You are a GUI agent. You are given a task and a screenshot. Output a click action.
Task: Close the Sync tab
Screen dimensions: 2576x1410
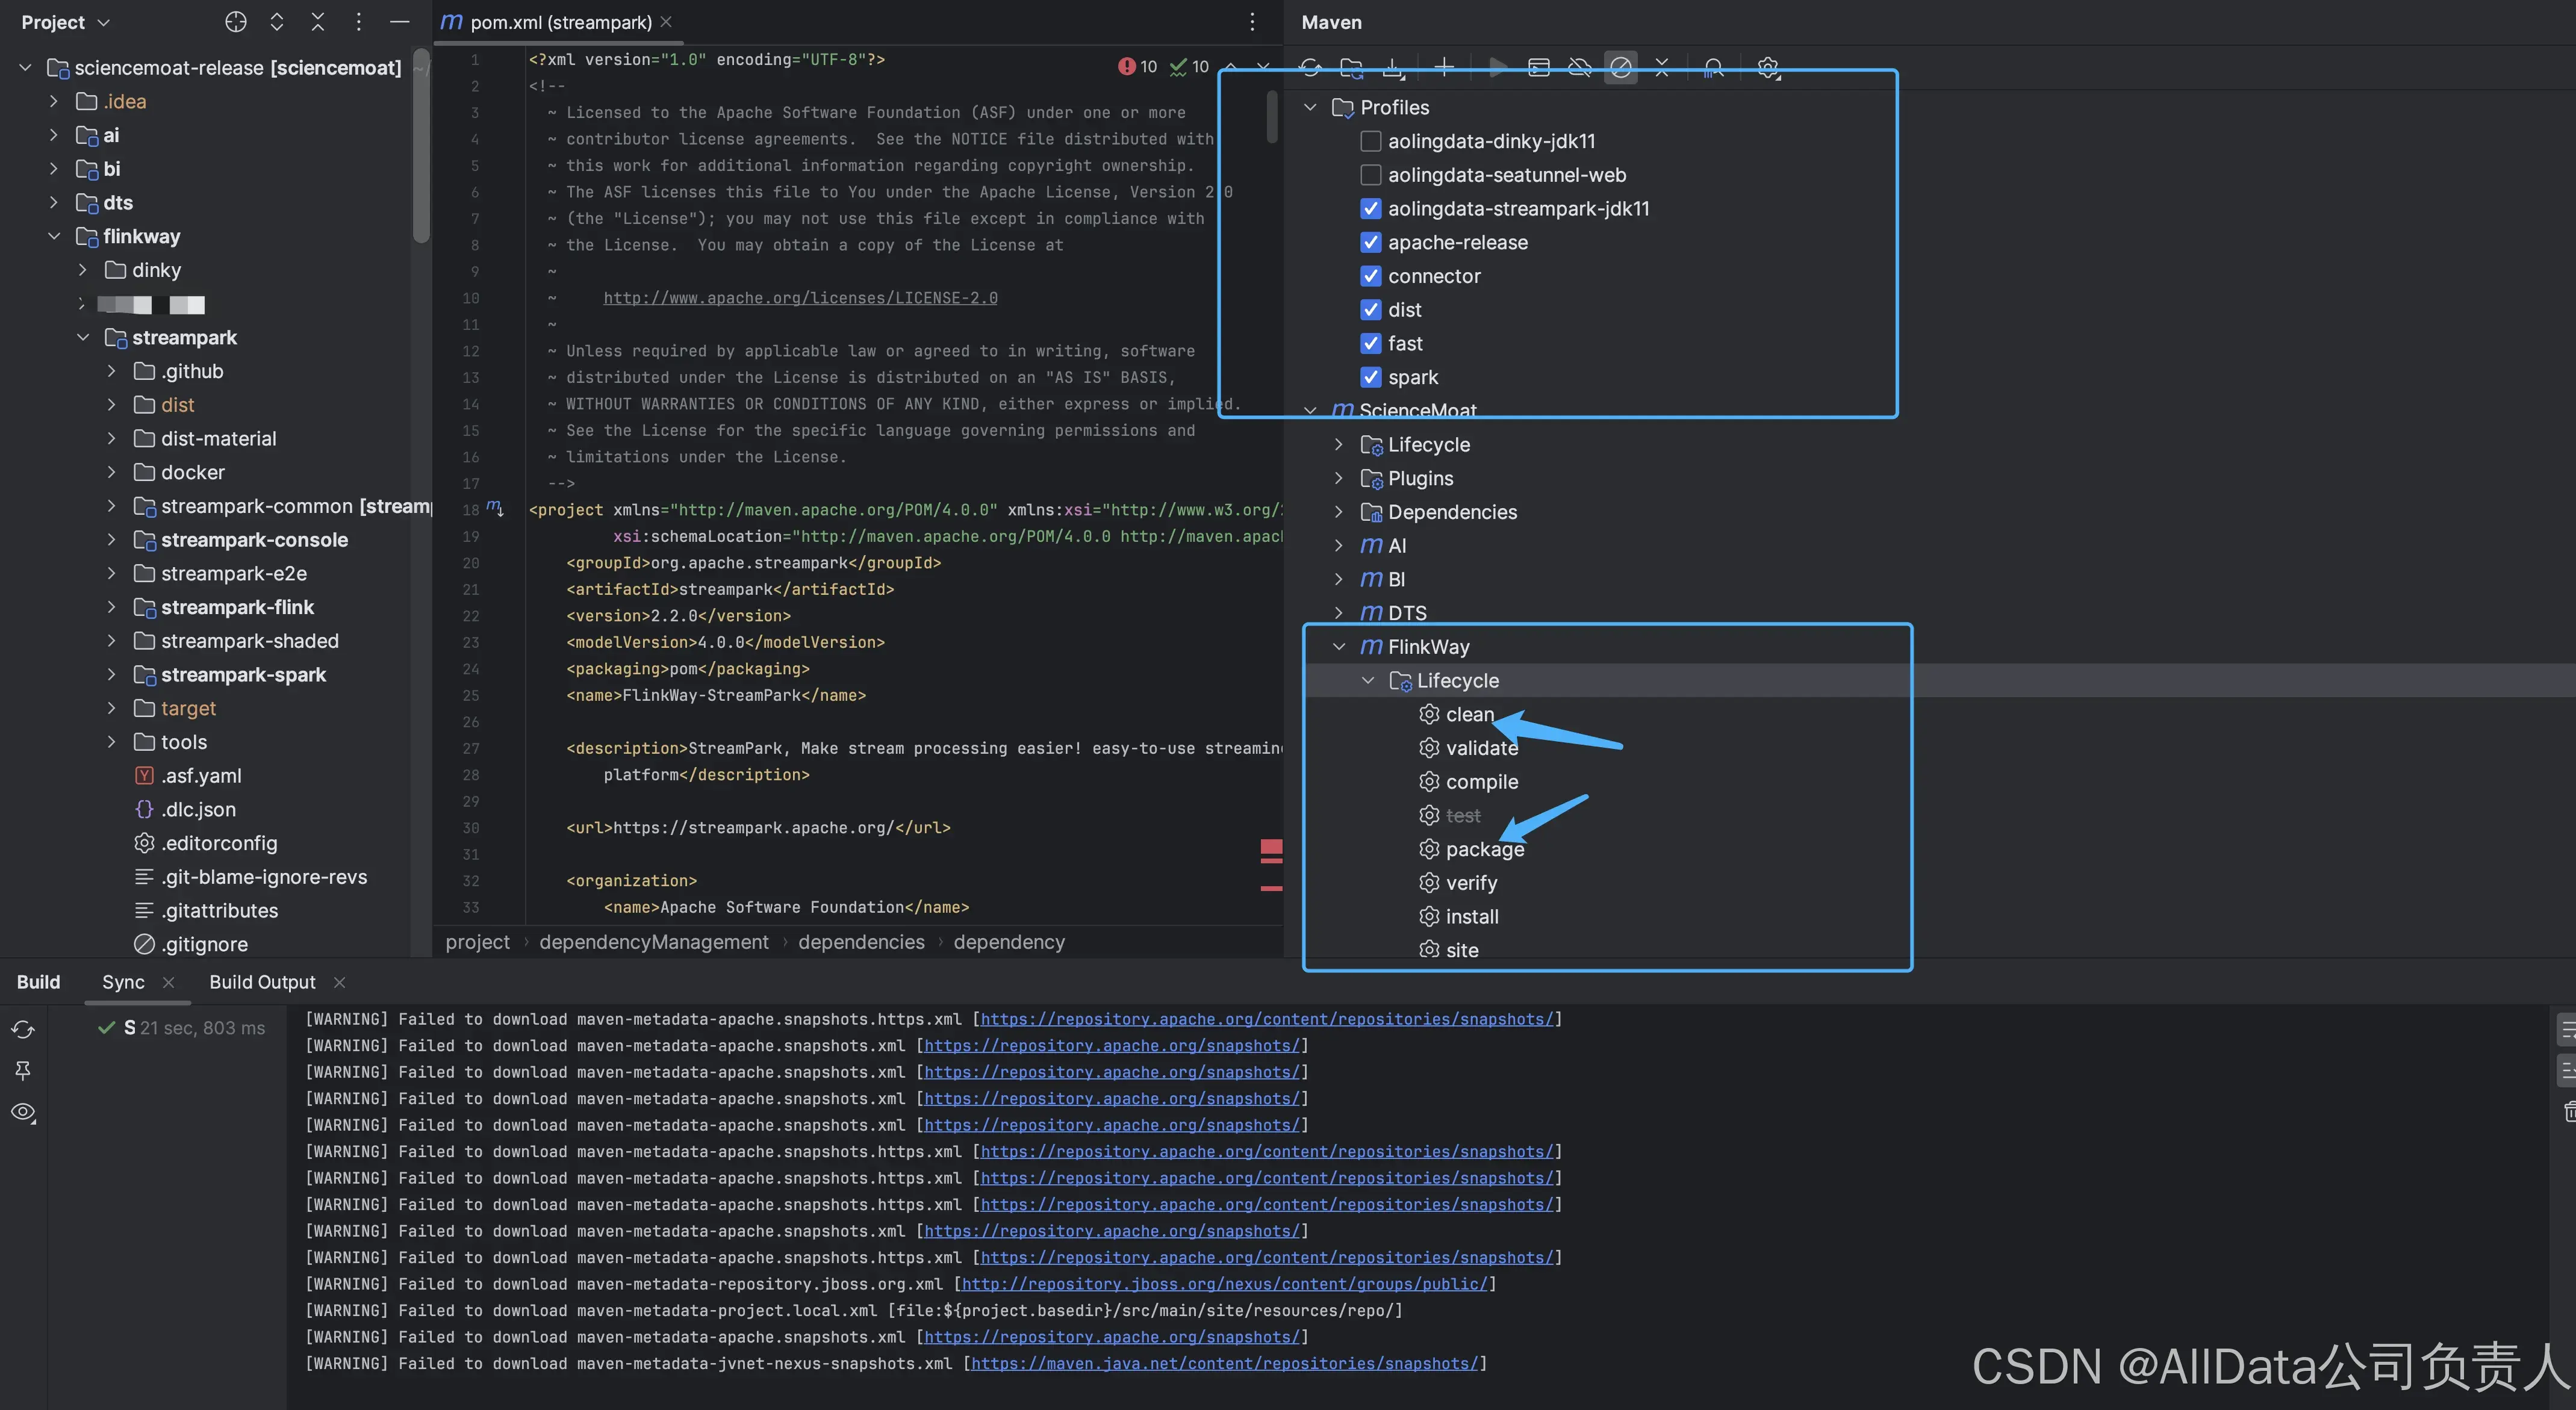[168, 982]
